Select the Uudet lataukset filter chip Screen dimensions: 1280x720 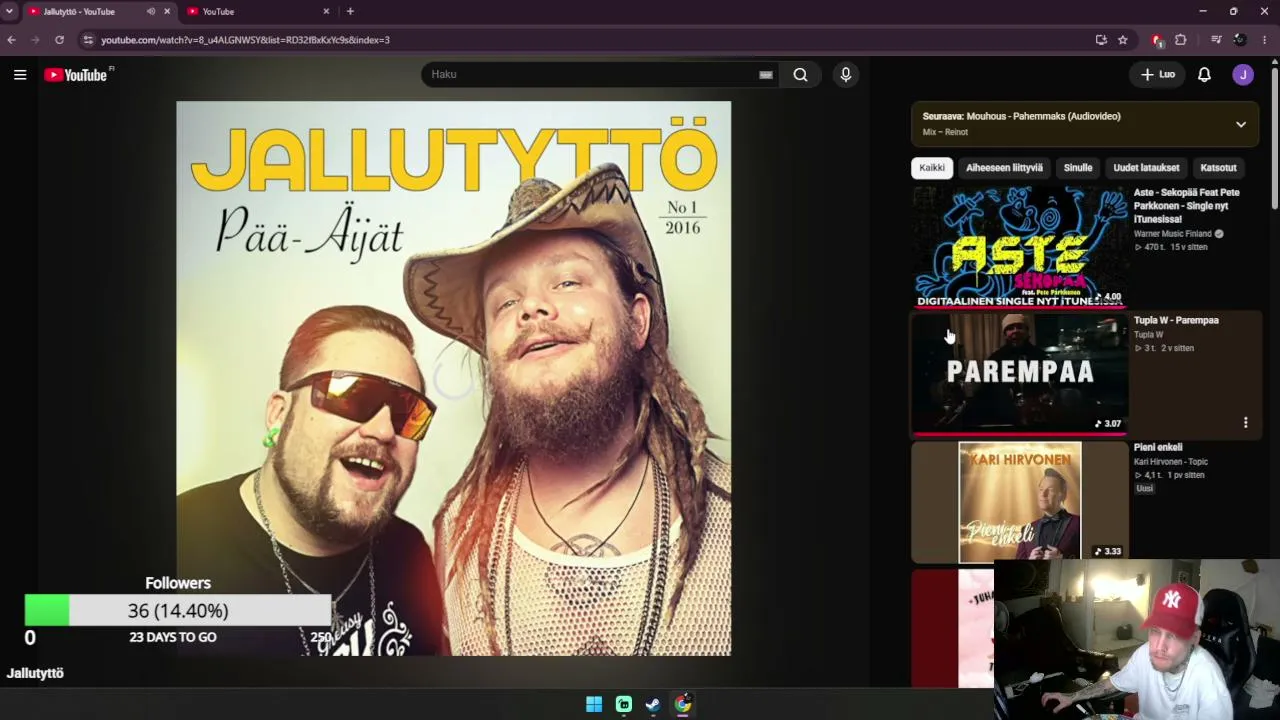(1146, 168)
